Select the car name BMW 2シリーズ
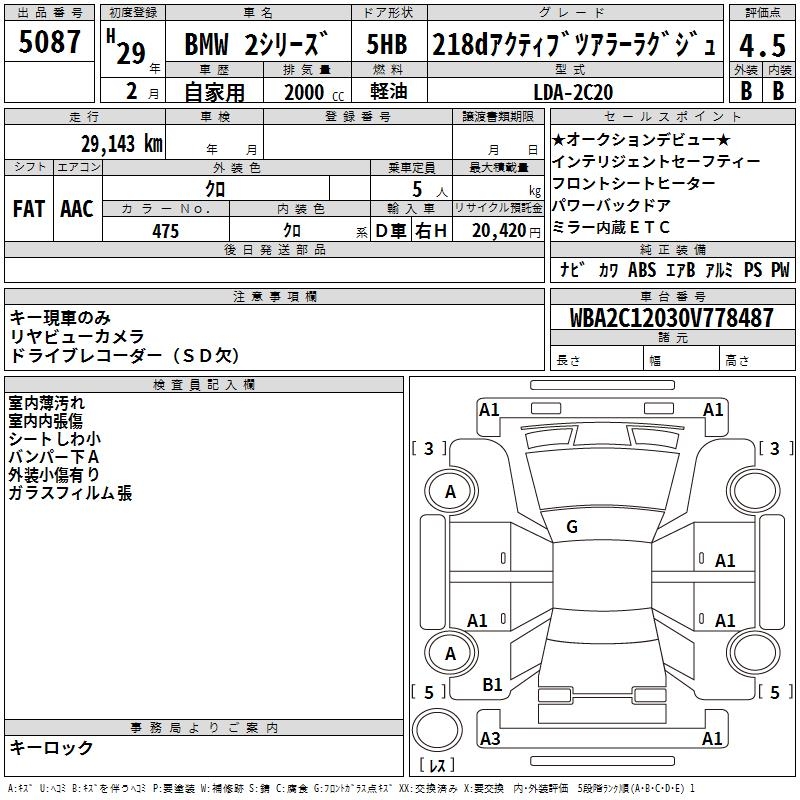Screen dimensions: 800x800 [x=256, y=44]
